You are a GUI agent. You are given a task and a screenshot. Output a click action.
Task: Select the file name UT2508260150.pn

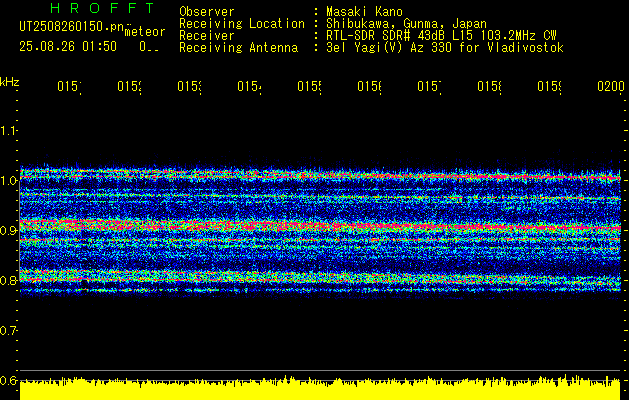click(72, 26)
